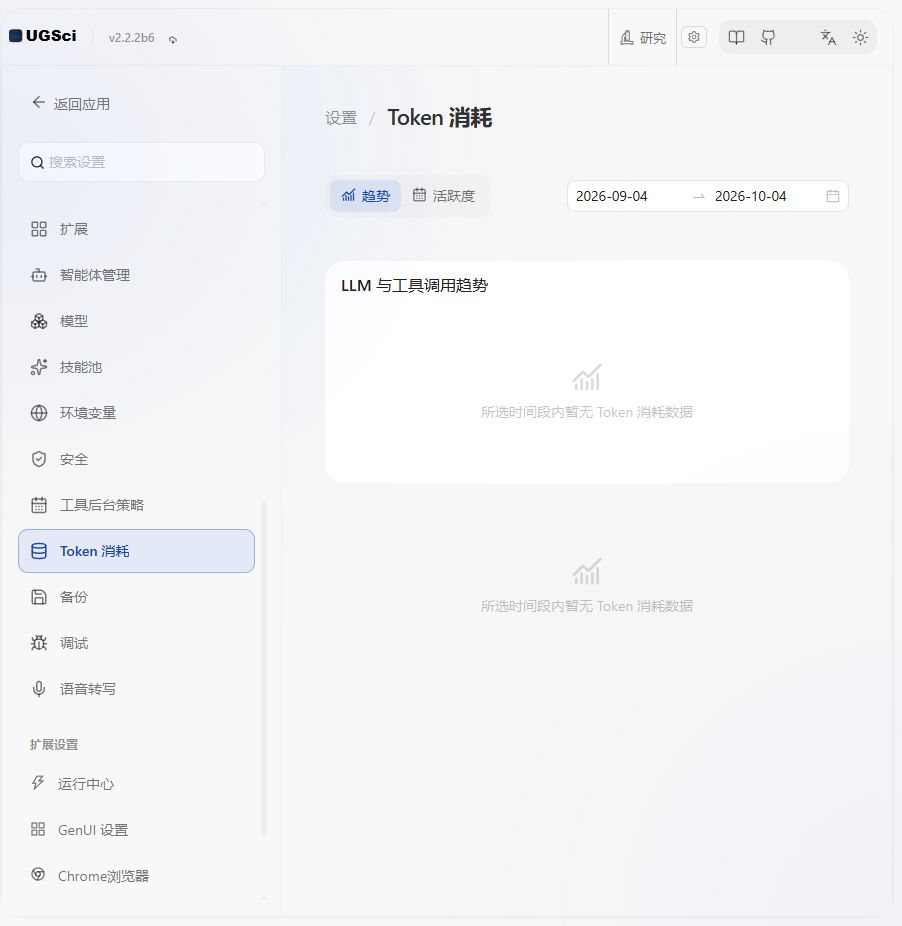
Task: Open the 备份 section
Action: (136, 597)
